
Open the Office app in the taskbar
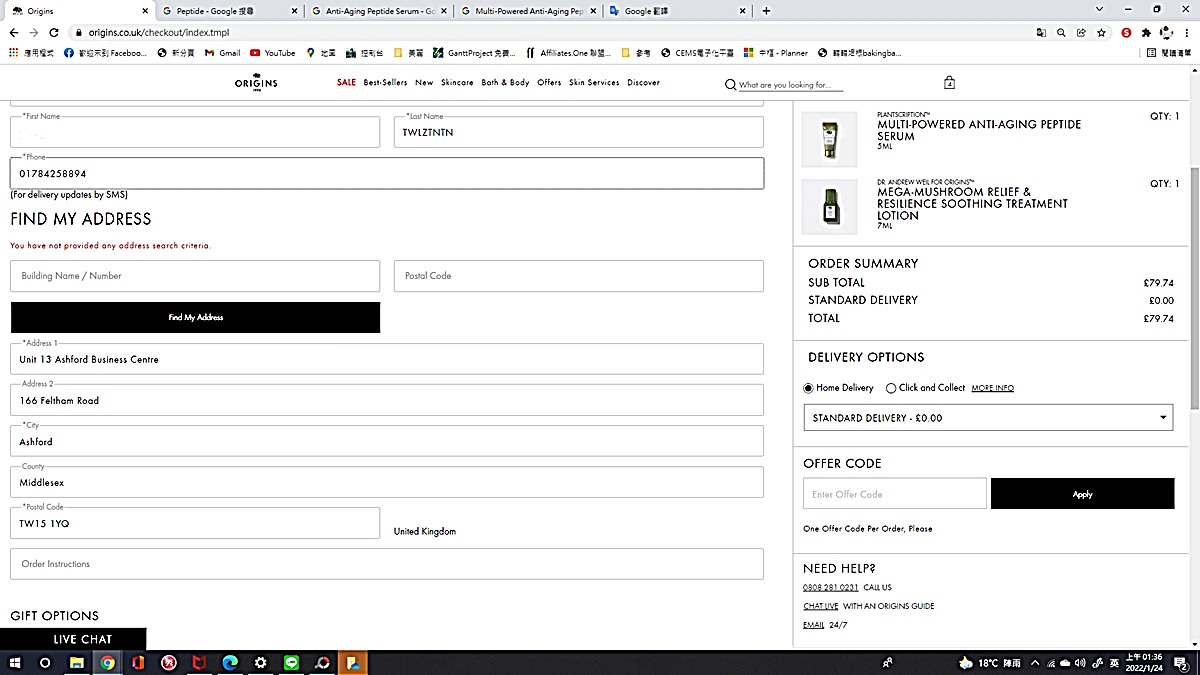pyautogui.click(x=138, y=662)
